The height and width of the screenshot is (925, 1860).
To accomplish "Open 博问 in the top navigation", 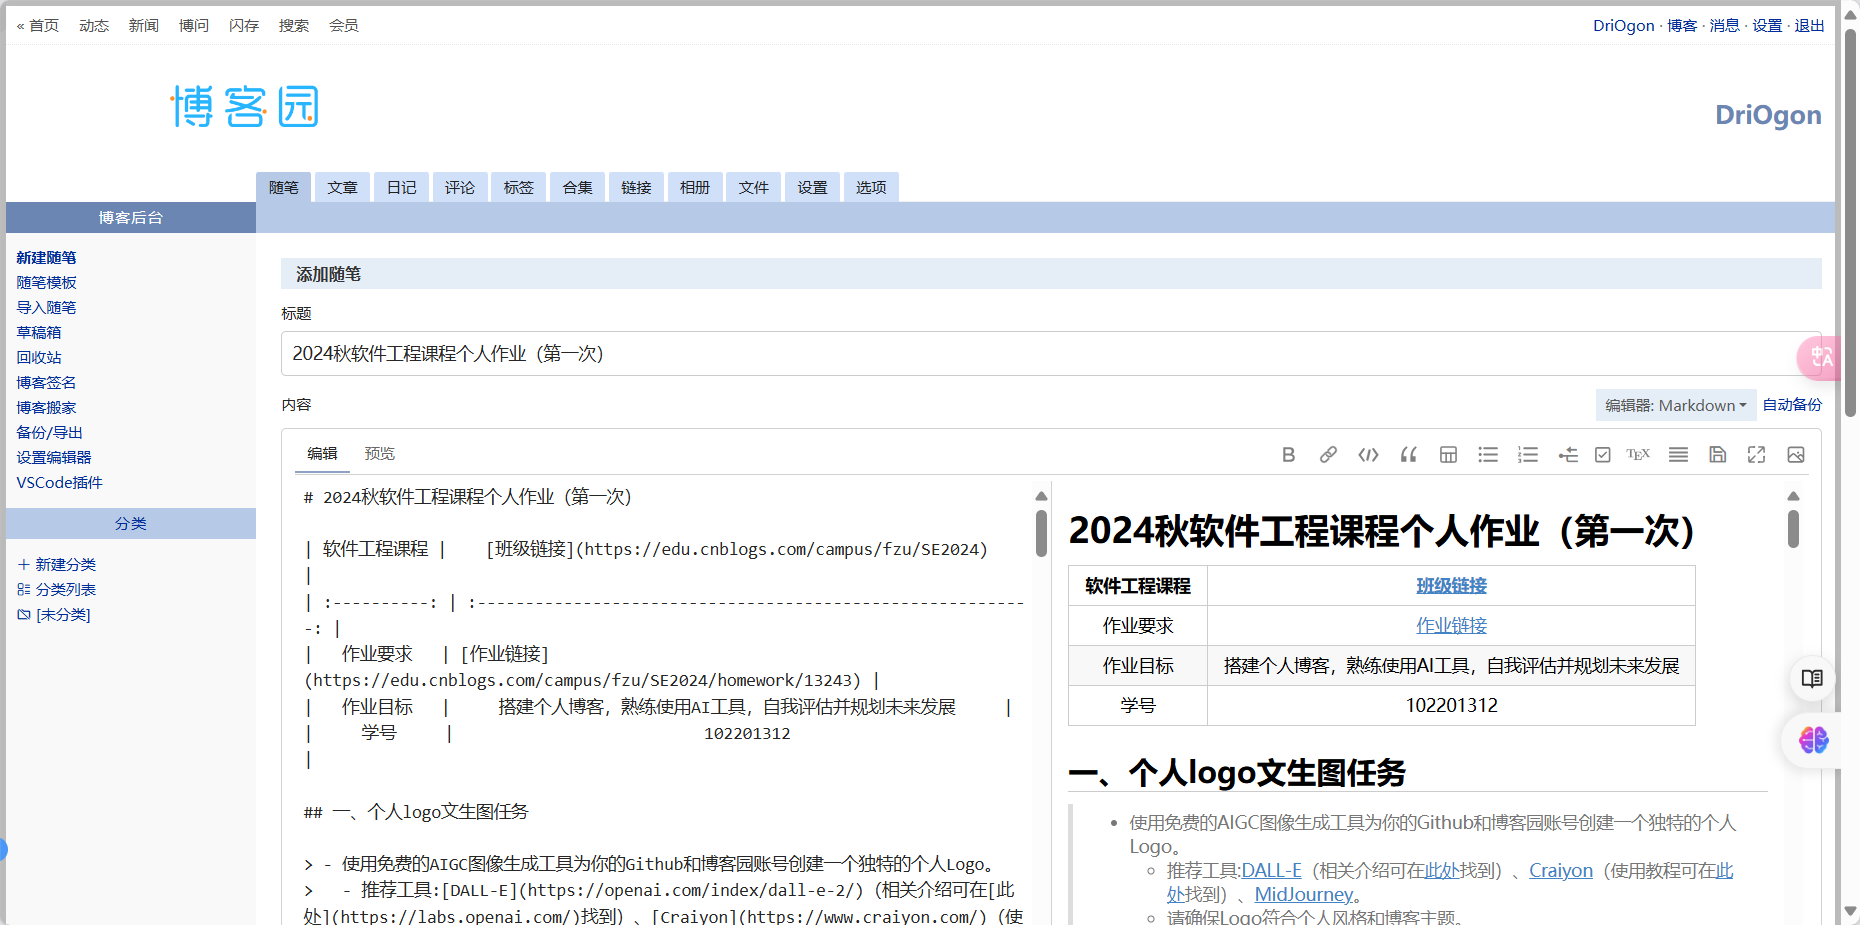I will pos(194,26).
